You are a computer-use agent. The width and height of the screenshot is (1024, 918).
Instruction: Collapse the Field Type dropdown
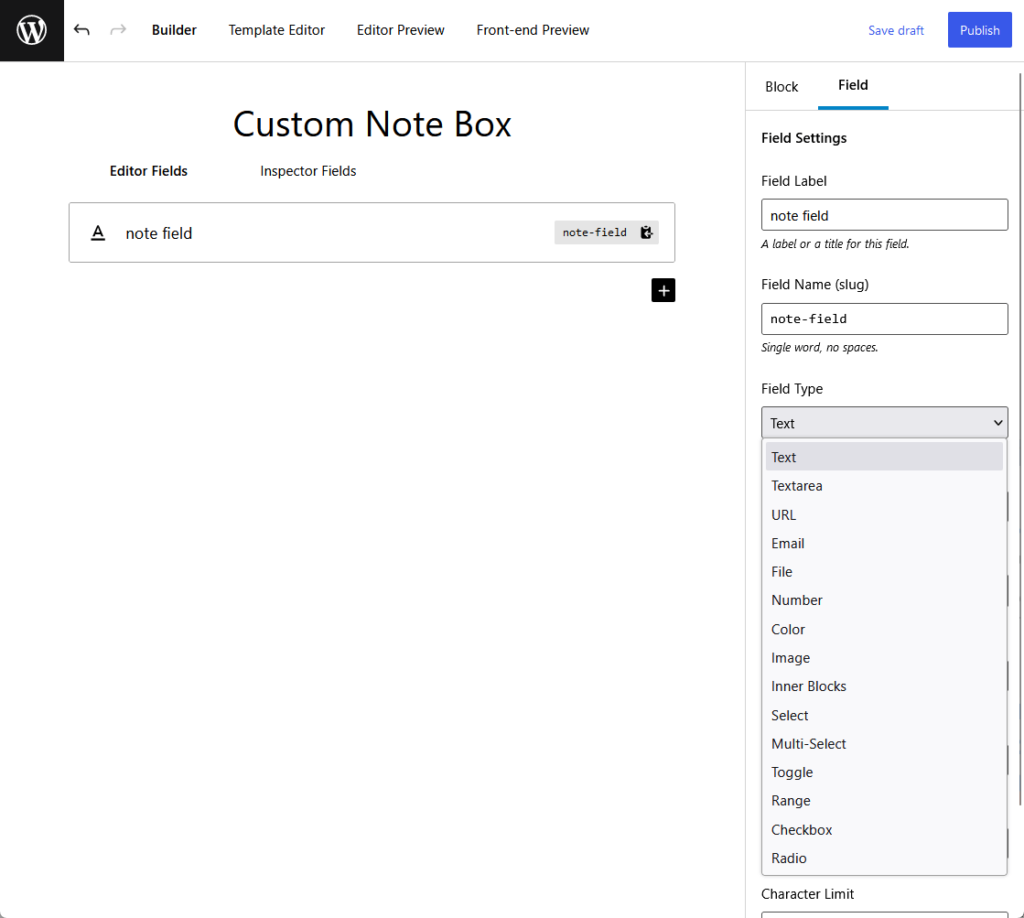884,422
